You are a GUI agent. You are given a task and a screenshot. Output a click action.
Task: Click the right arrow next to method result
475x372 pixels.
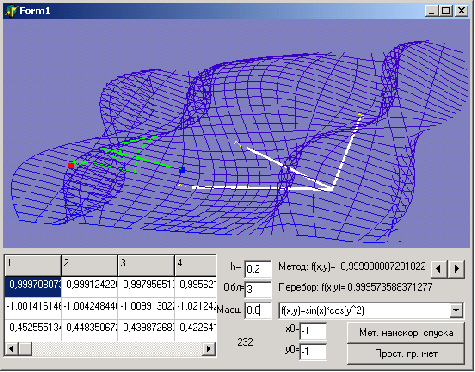click(x=456, y=269)
